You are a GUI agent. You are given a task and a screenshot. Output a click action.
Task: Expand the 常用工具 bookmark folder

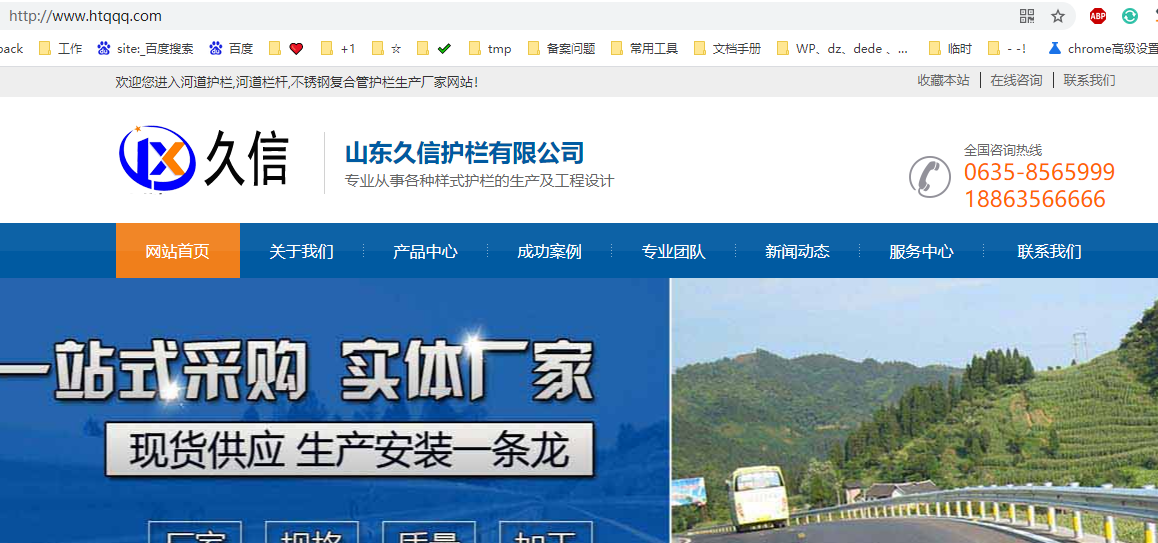(644, 48)
